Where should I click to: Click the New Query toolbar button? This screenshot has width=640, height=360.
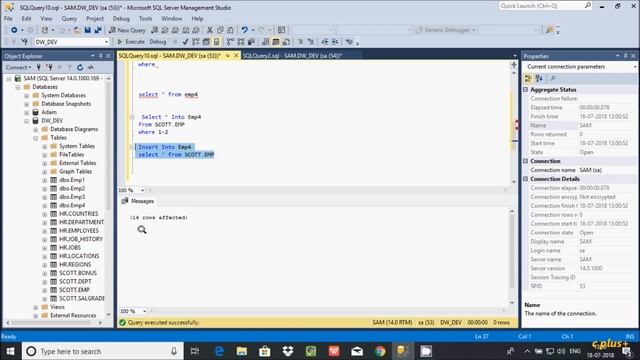127,30
